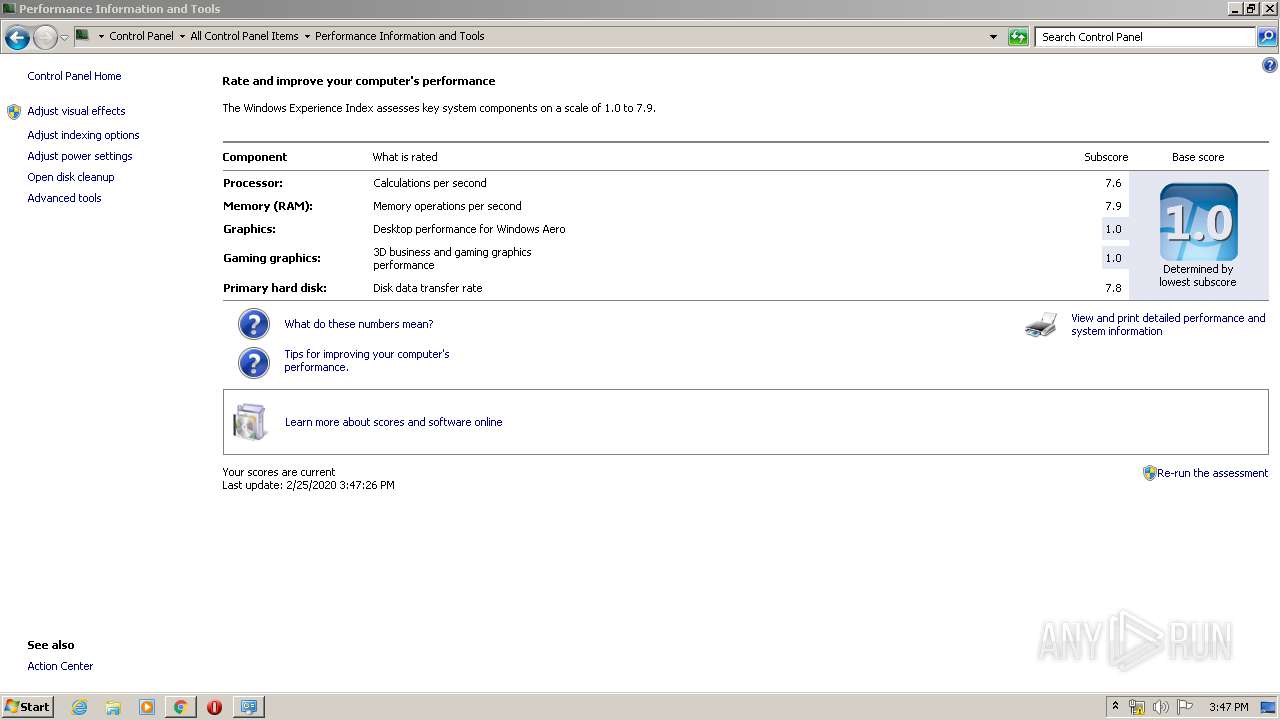1280x720 pixels.
Task: Select the Breadcrumb Control Panel item
Action: tap(141, 36)
